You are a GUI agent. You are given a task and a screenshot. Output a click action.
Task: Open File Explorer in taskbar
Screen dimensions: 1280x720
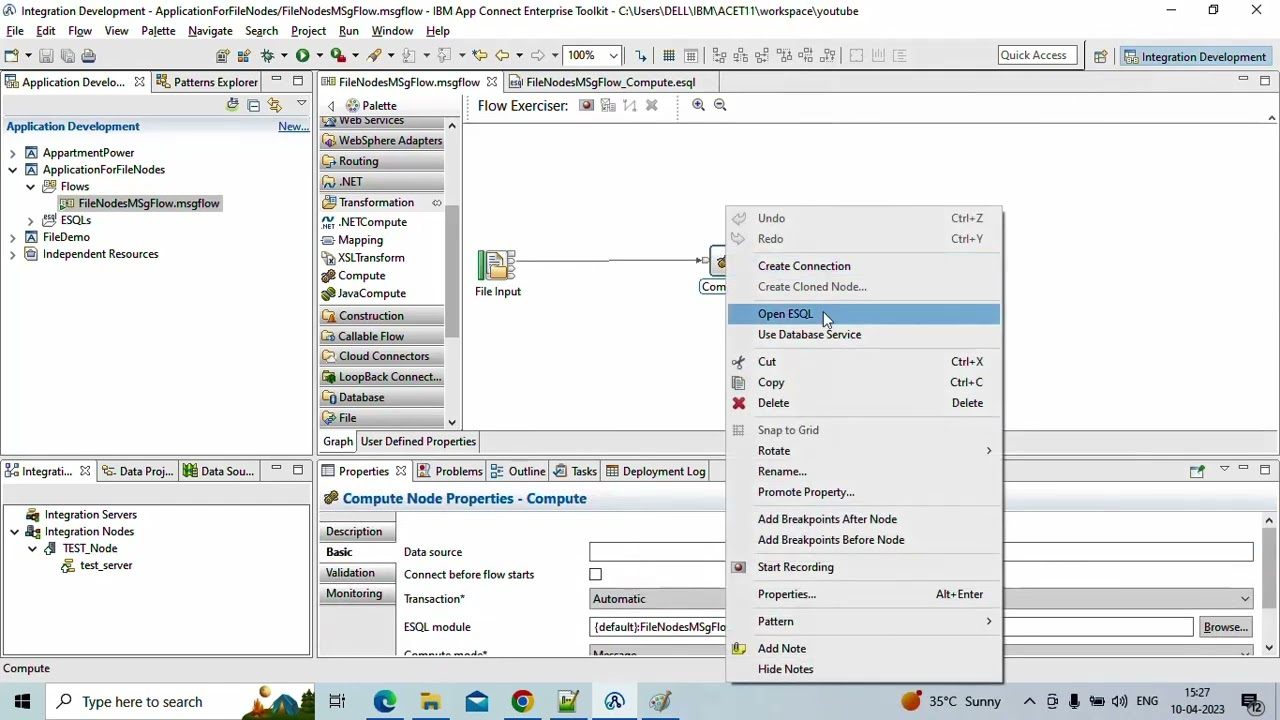click(x=430, y=702)
